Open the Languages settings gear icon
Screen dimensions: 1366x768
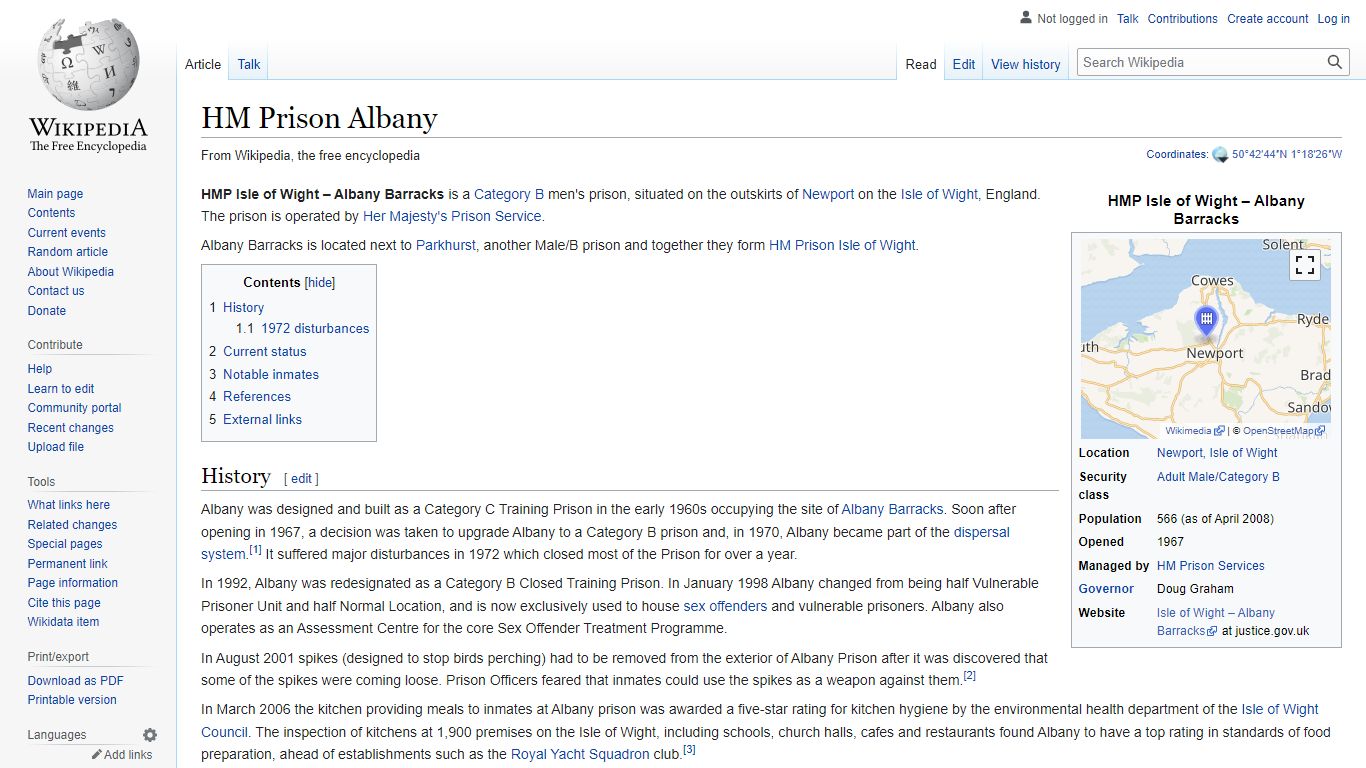click(150, 735)
